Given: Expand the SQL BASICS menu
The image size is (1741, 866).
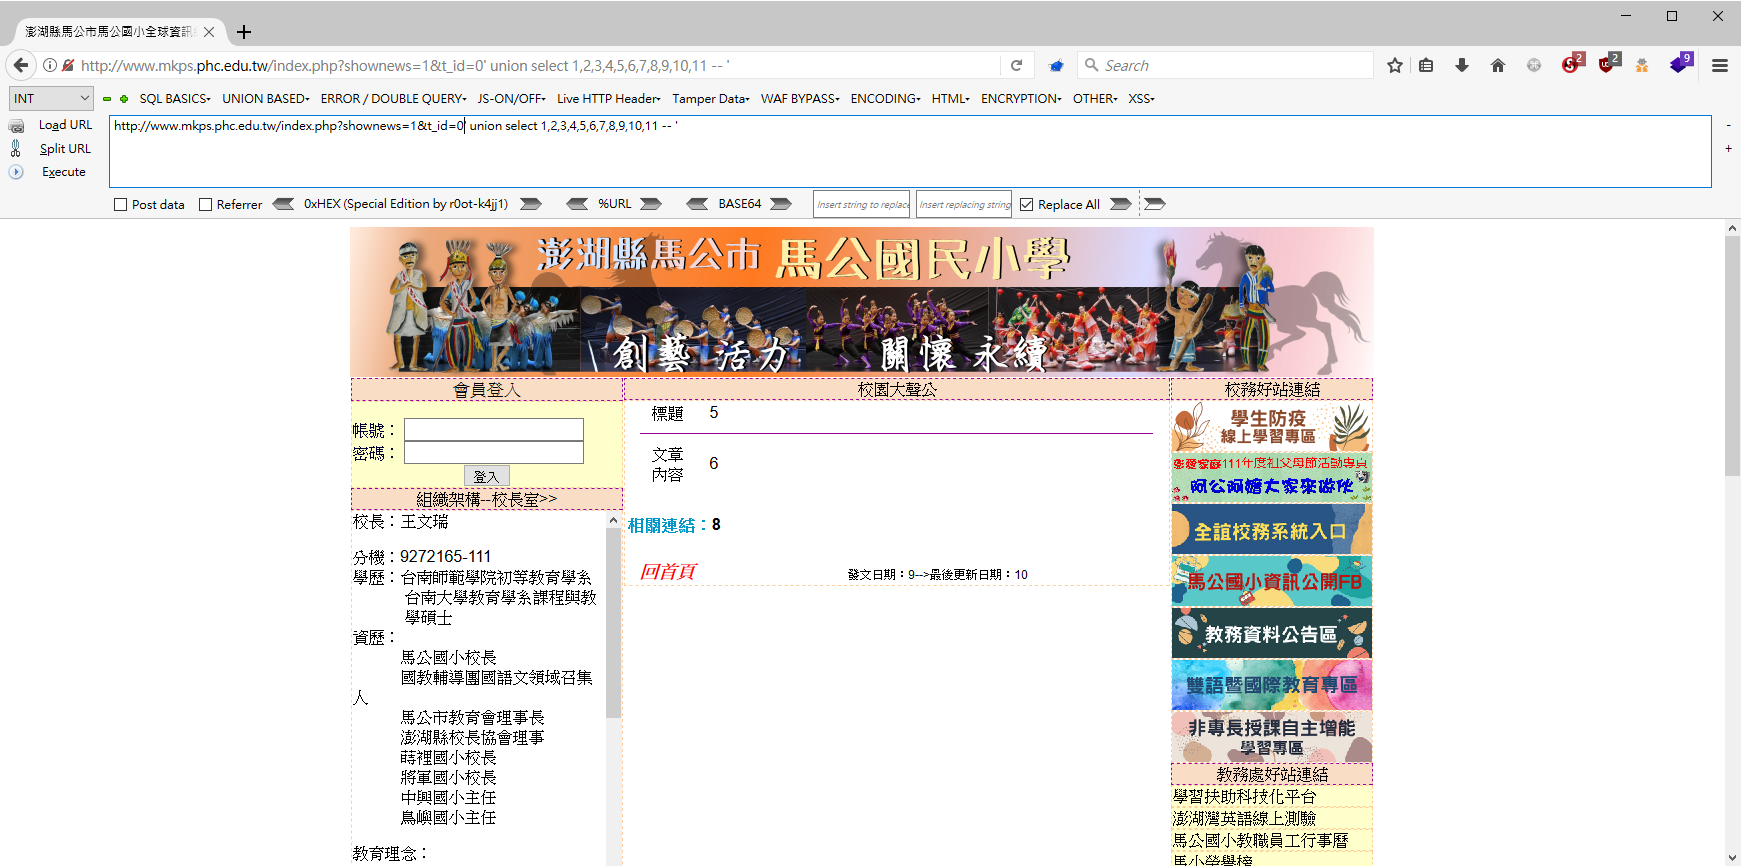Looking at the screenshot, I should (x=175, y=99).
